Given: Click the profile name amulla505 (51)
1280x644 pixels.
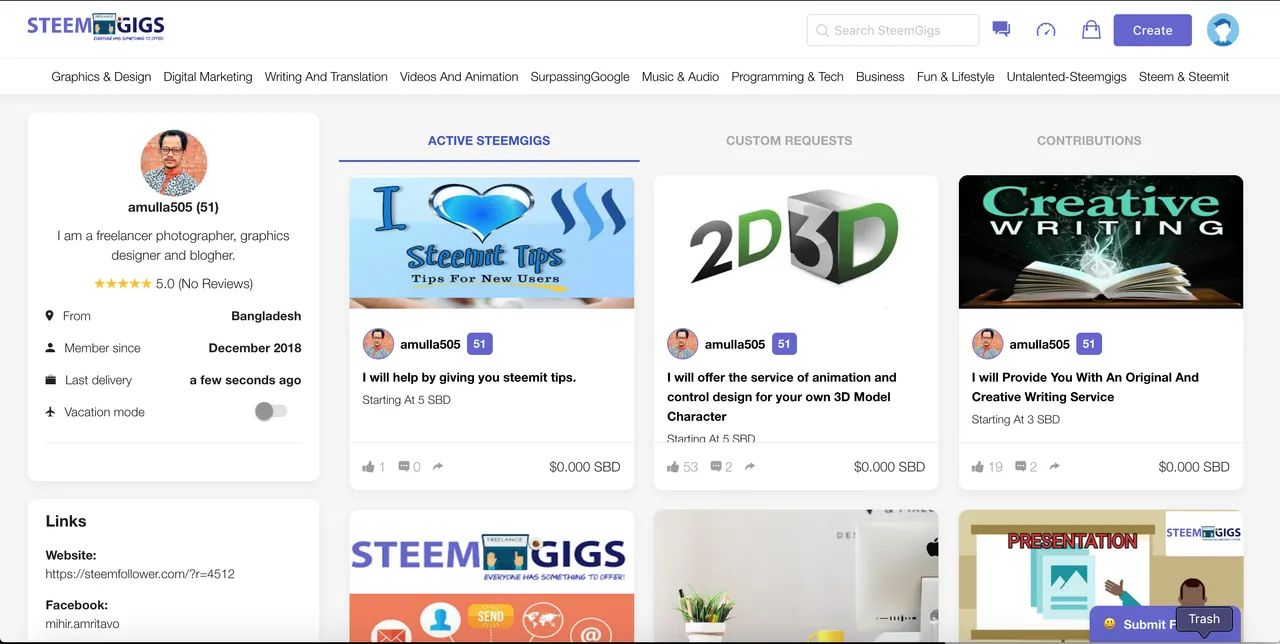Looking at the screenshot, I should [173, 207].
